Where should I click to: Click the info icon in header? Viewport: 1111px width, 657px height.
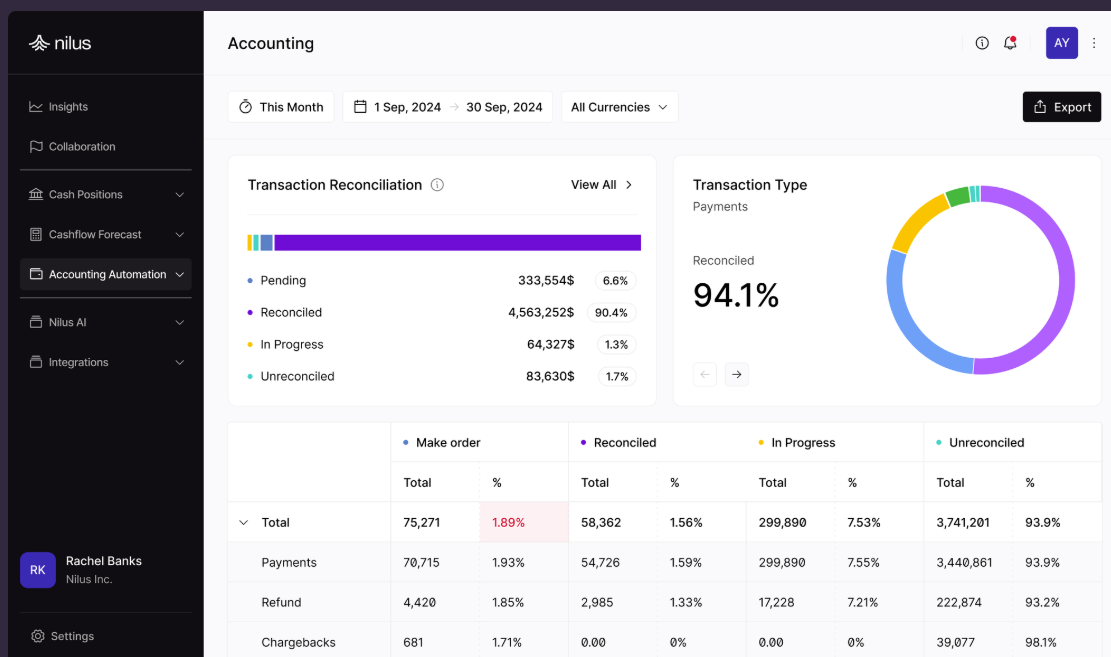tap(982, 43)
